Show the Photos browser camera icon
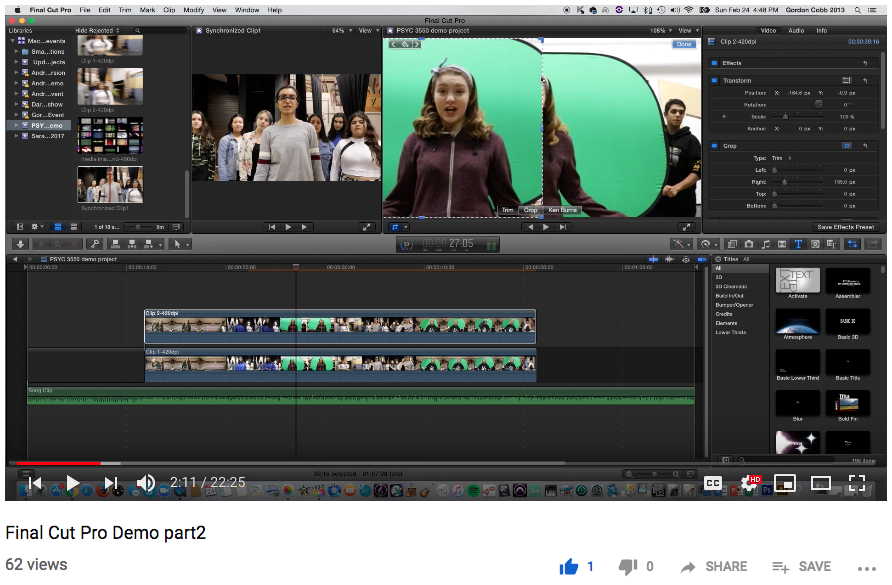The image size is (892, 585). (749, 244)
